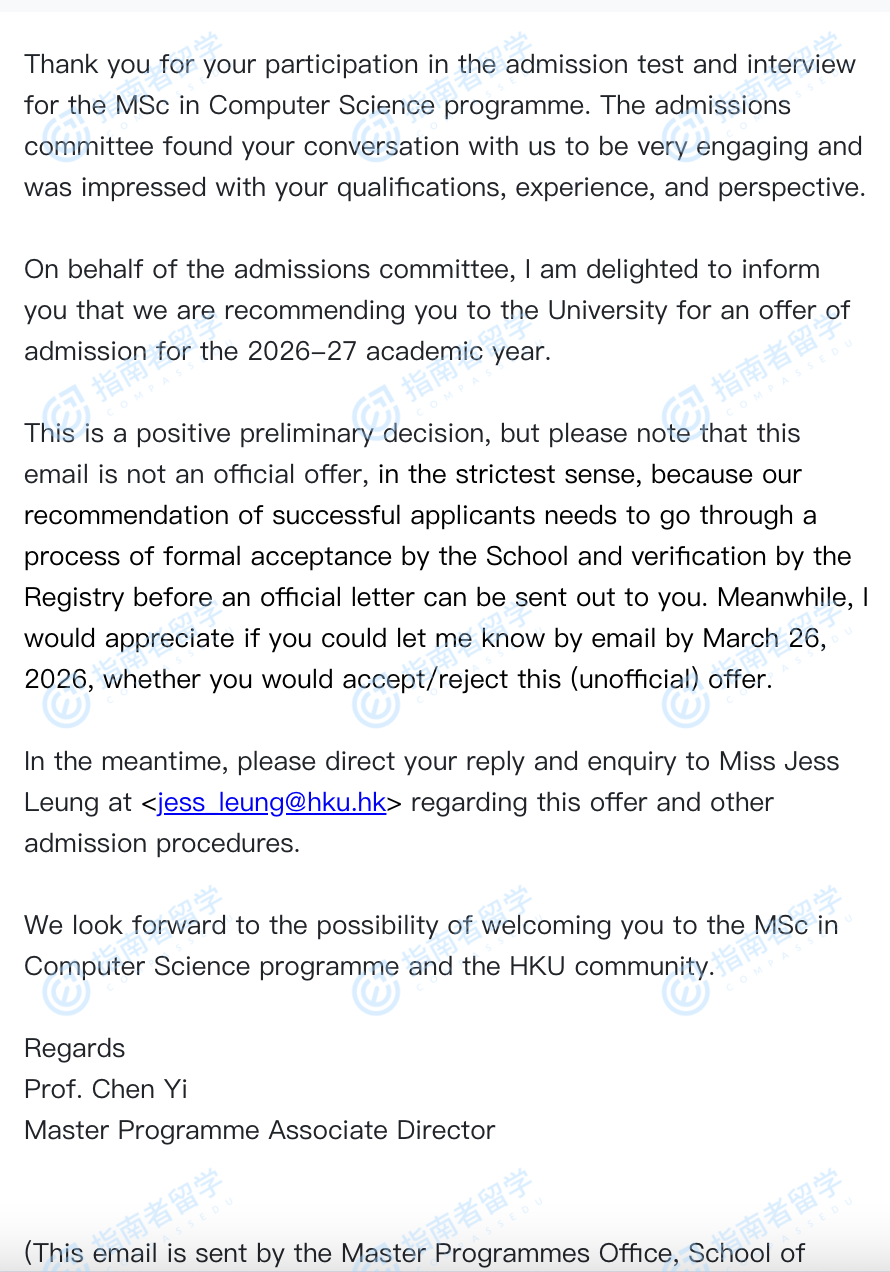
Task: Click the "Prof. Chen Yi" signature name
Action: pyautogui.click(x=106, y=1089)
